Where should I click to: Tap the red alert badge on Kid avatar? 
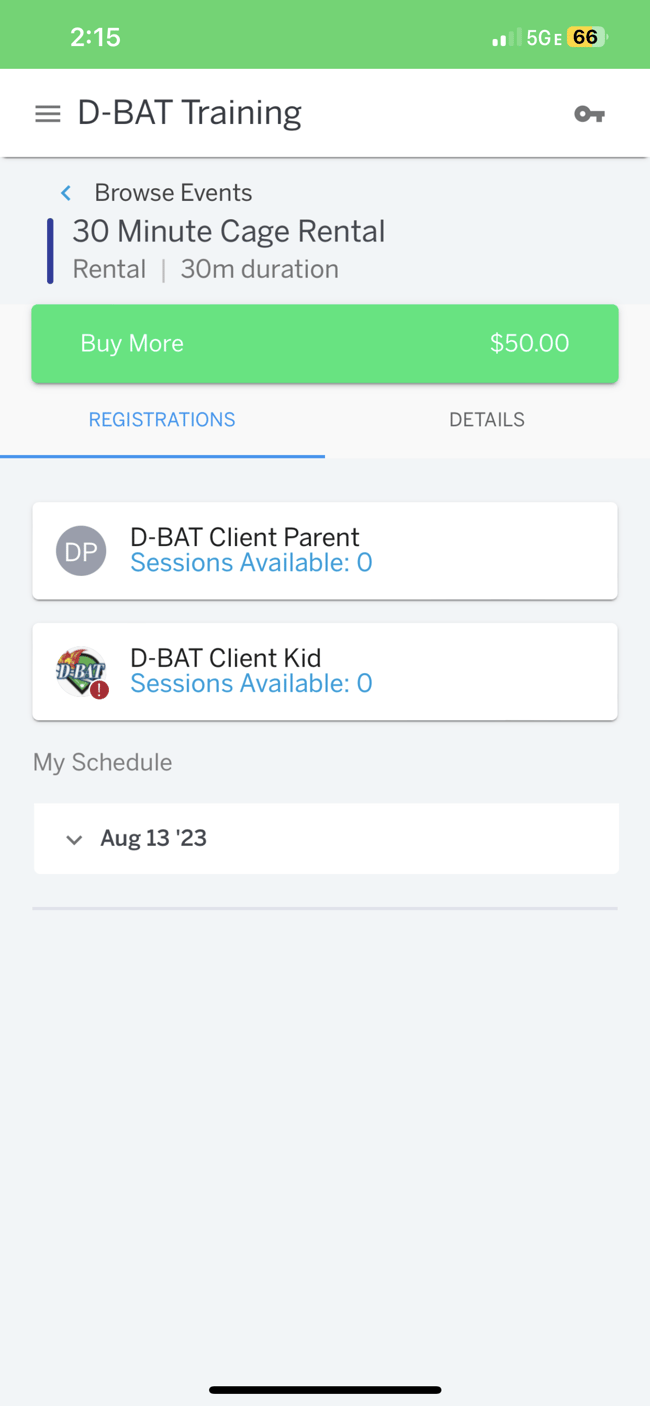(x=99, y=689)
